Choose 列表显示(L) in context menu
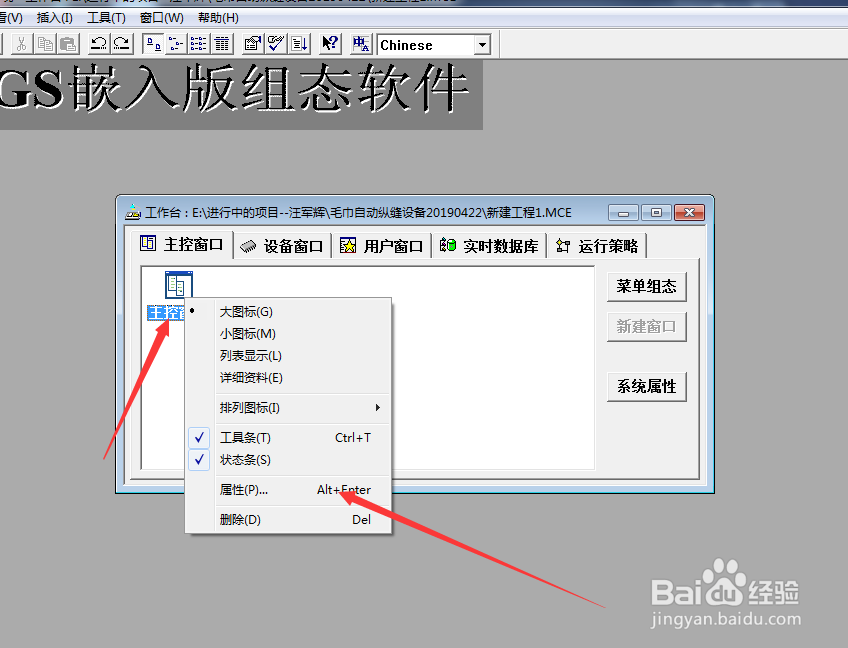Viewport: 848px width, 648px height. 288,356
